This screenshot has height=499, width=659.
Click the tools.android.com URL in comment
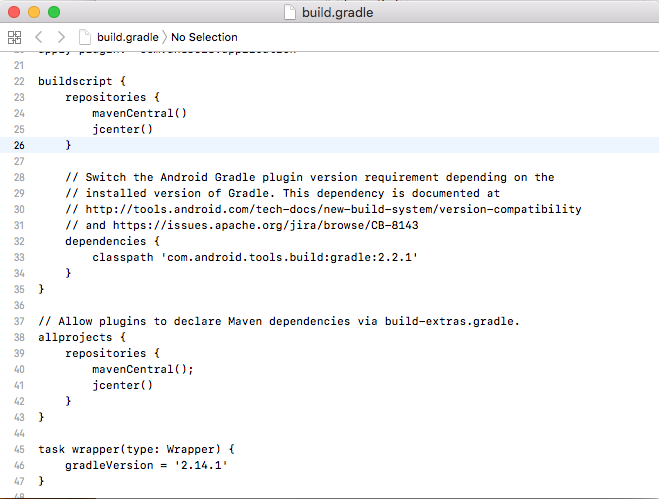[x=332, y=209]
